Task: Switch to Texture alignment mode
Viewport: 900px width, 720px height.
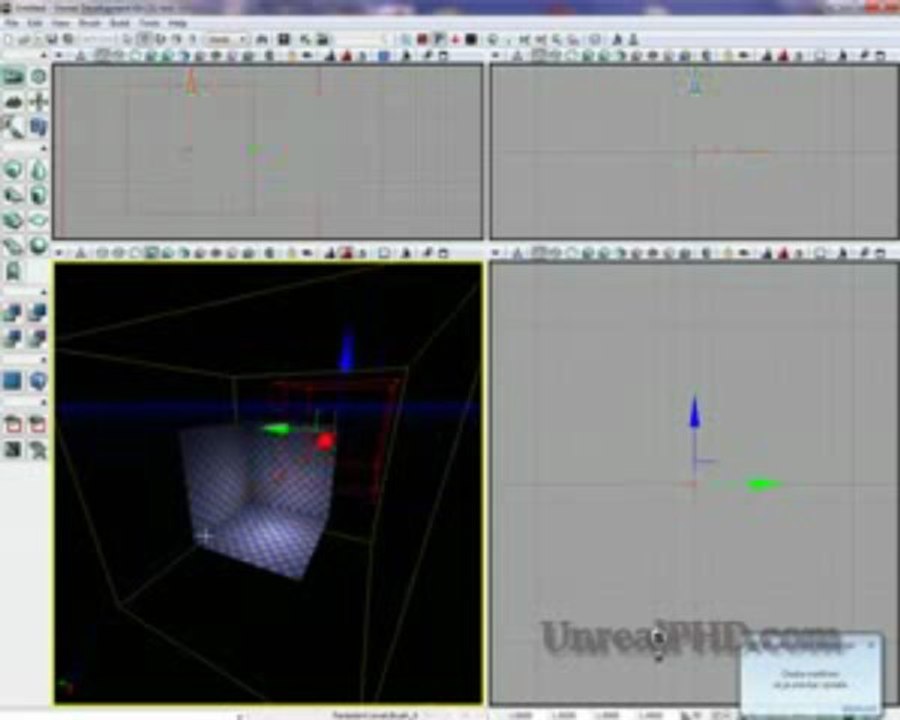Action: click(x=38, y=102)
